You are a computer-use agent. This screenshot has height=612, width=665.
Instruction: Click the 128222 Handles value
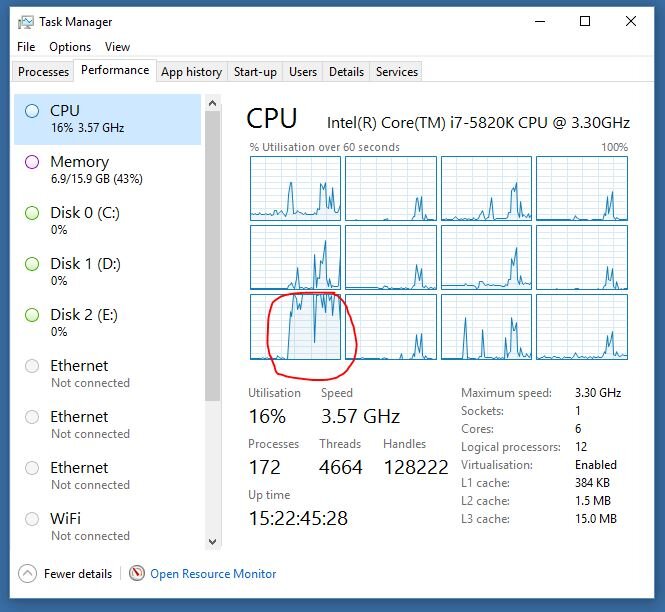point(416,467)
